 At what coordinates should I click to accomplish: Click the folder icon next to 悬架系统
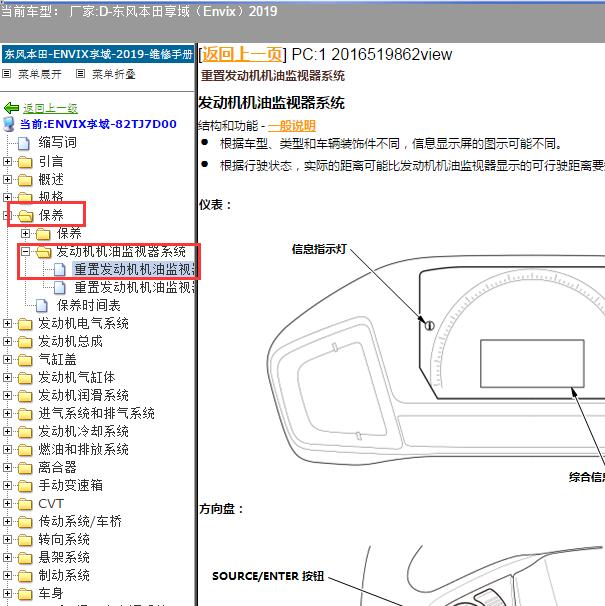(25, 558)
